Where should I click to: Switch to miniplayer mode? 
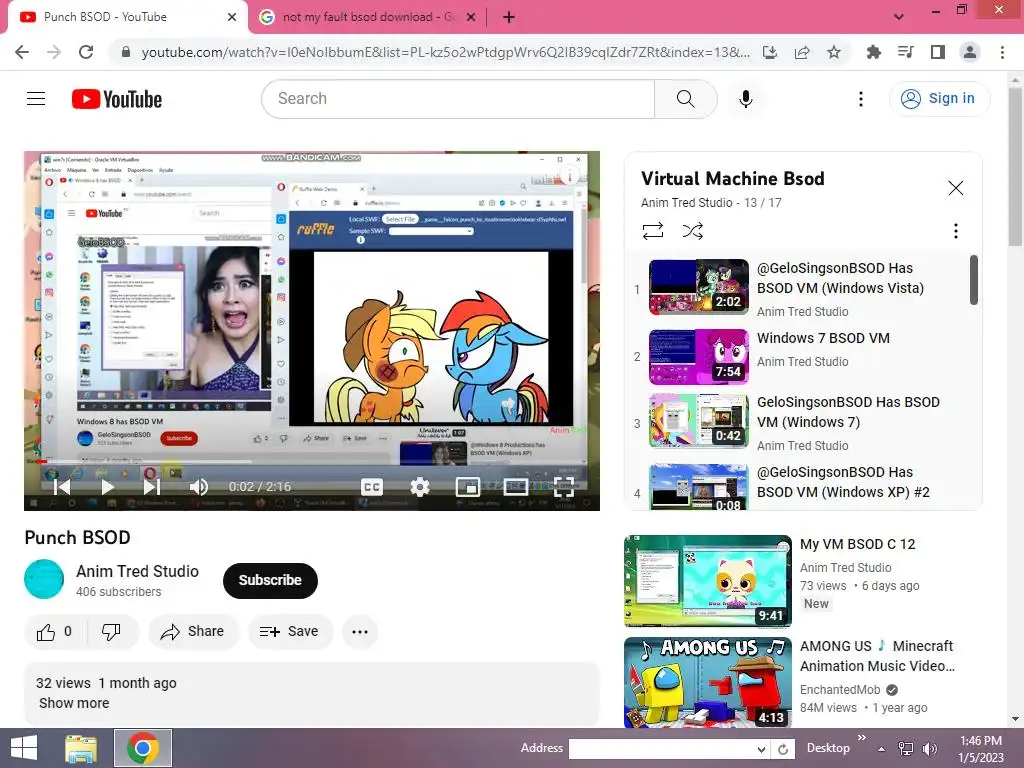pyautogui.click(x=468, y=487)
